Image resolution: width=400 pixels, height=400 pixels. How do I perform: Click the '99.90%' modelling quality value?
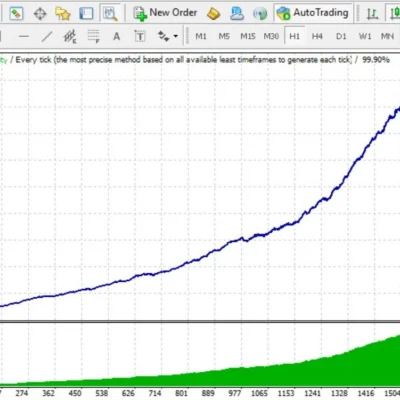click(x=376, y=60)
